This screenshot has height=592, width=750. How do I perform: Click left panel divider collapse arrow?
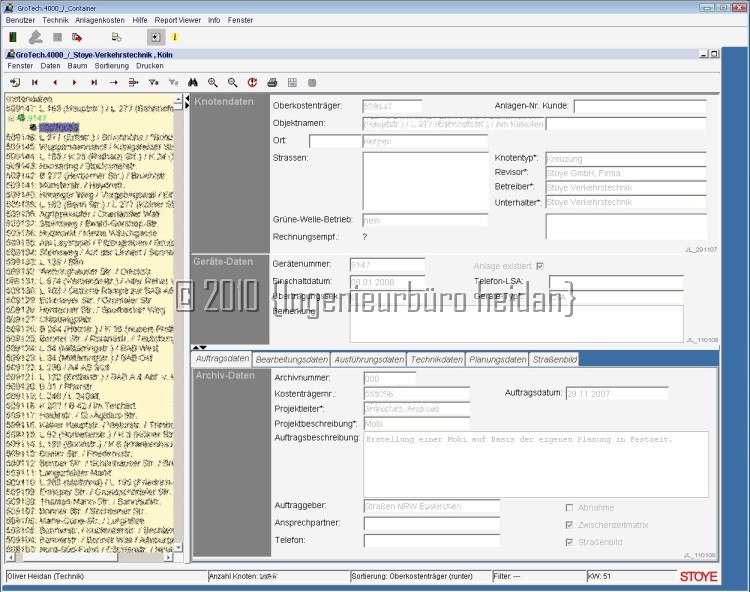coord(186,102)
